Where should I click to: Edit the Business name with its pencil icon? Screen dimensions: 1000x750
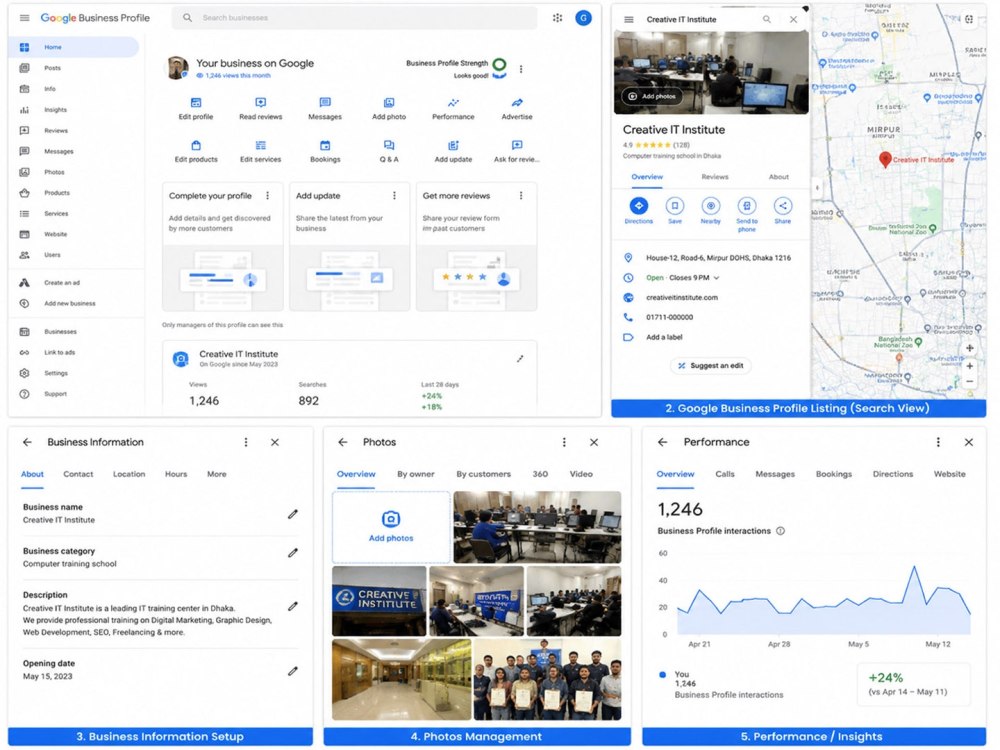(x=293, y=514)
